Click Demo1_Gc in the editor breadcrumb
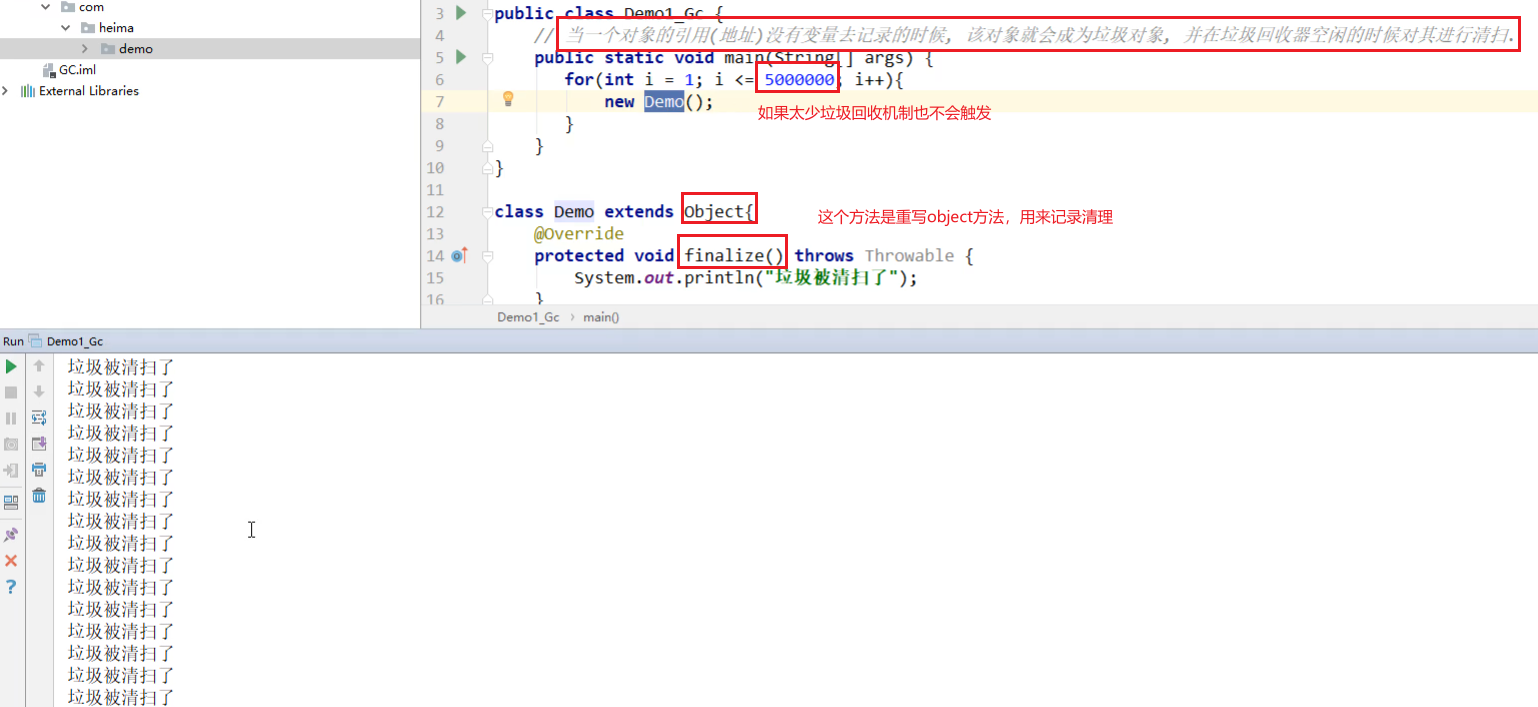 pos(528,317)
